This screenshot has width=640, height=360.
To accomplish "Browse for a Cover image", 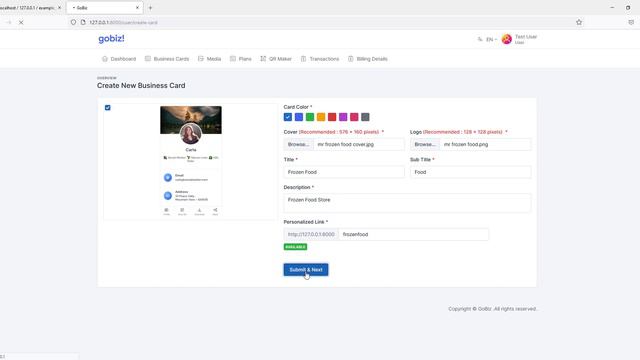I will pyautogui.click(x=298, y=144).
